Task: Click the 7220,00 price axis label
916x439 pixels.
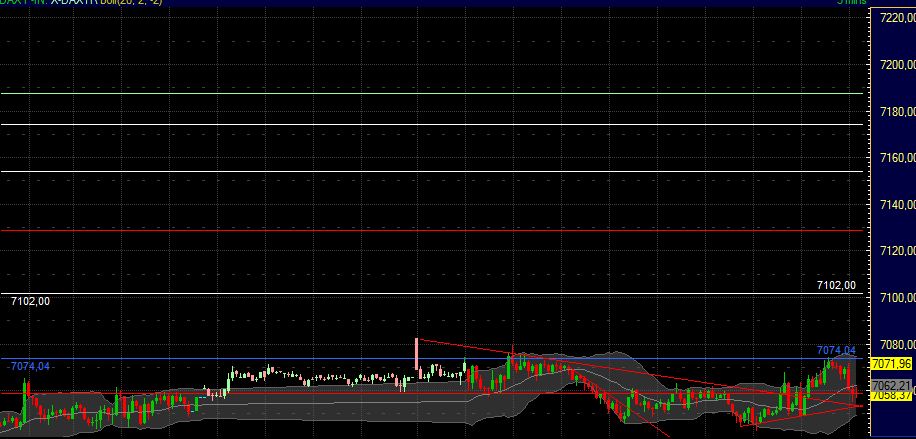Action: pyautogui.click(x=896, y=18)
